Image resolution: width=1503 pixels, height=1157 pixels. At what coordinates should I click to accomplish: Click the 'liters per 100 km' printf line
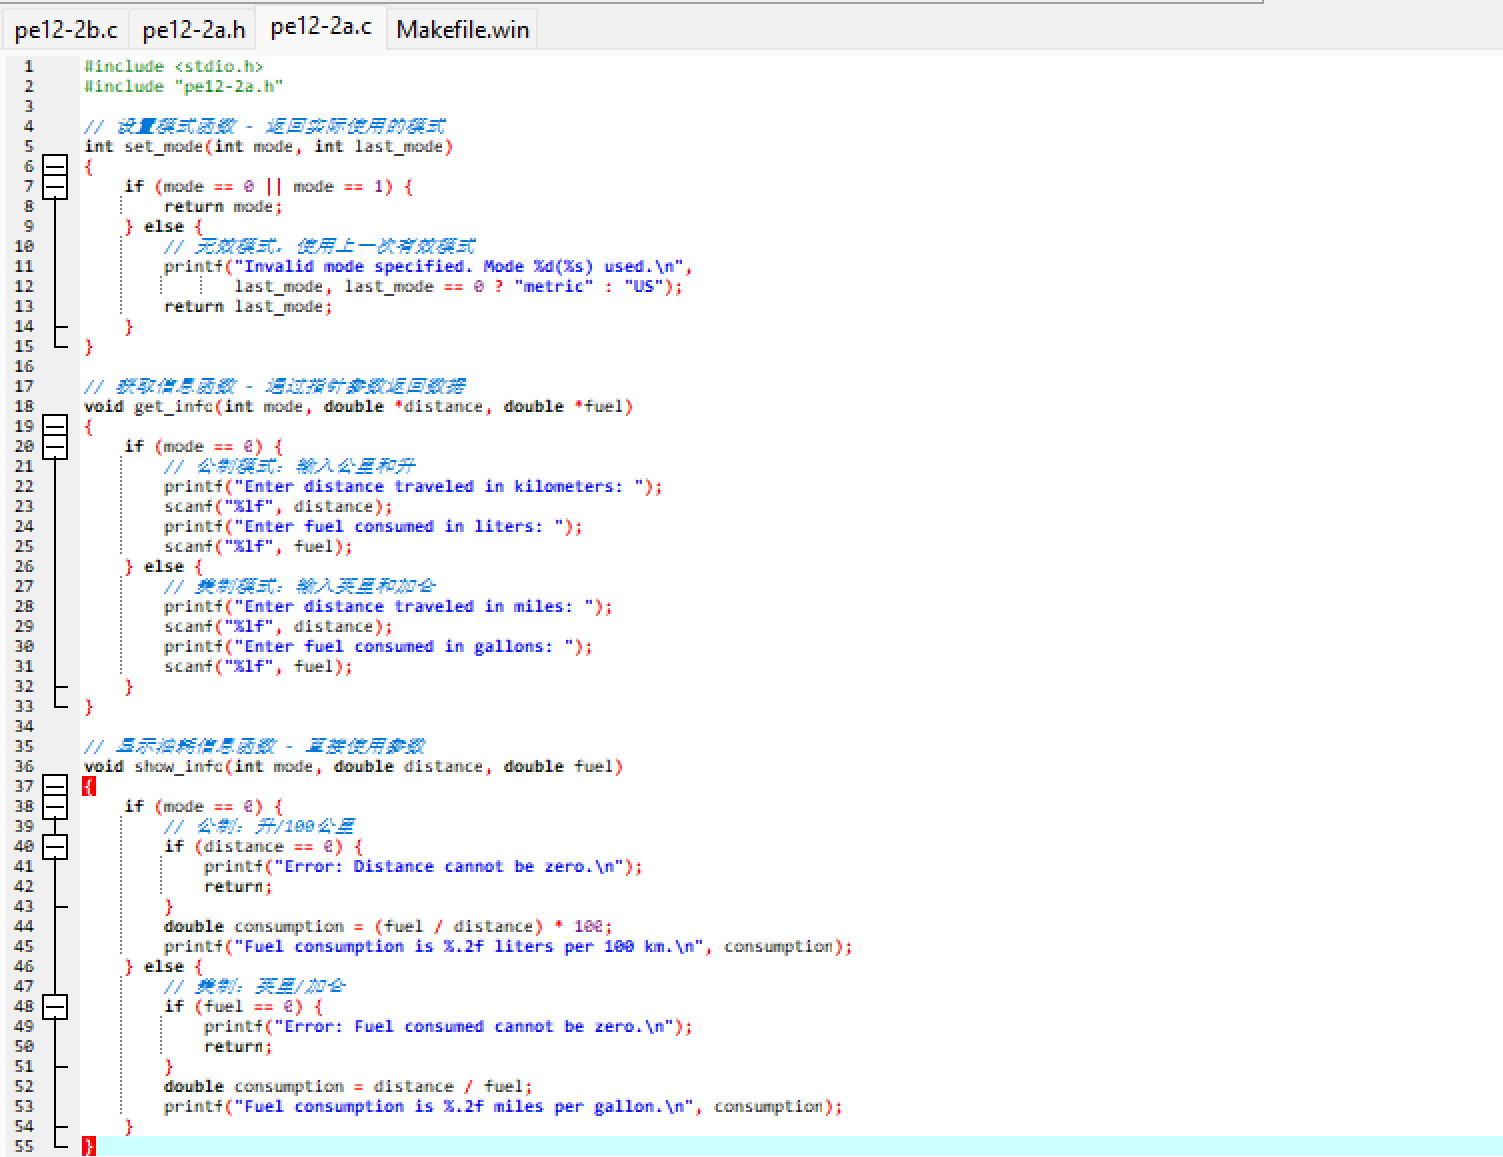coord(509,947)
